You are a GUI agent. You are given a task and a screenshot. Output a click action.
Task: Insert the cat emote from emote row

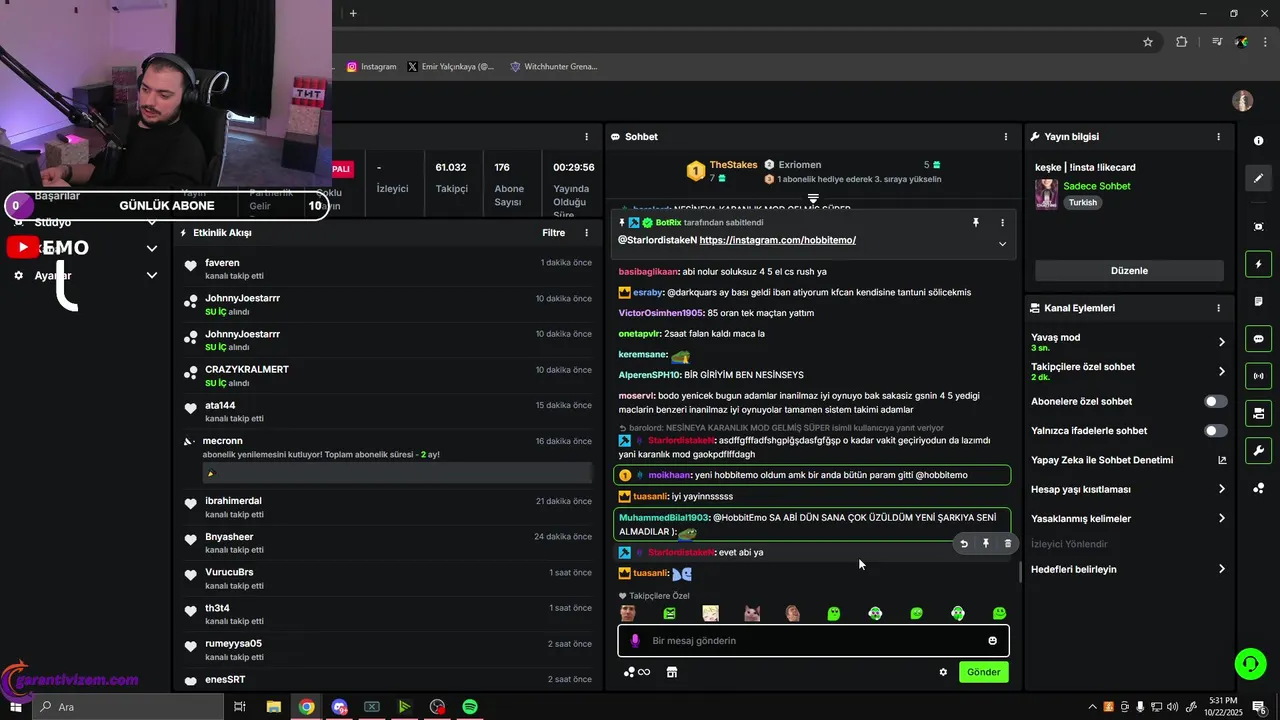coord(752,613)
